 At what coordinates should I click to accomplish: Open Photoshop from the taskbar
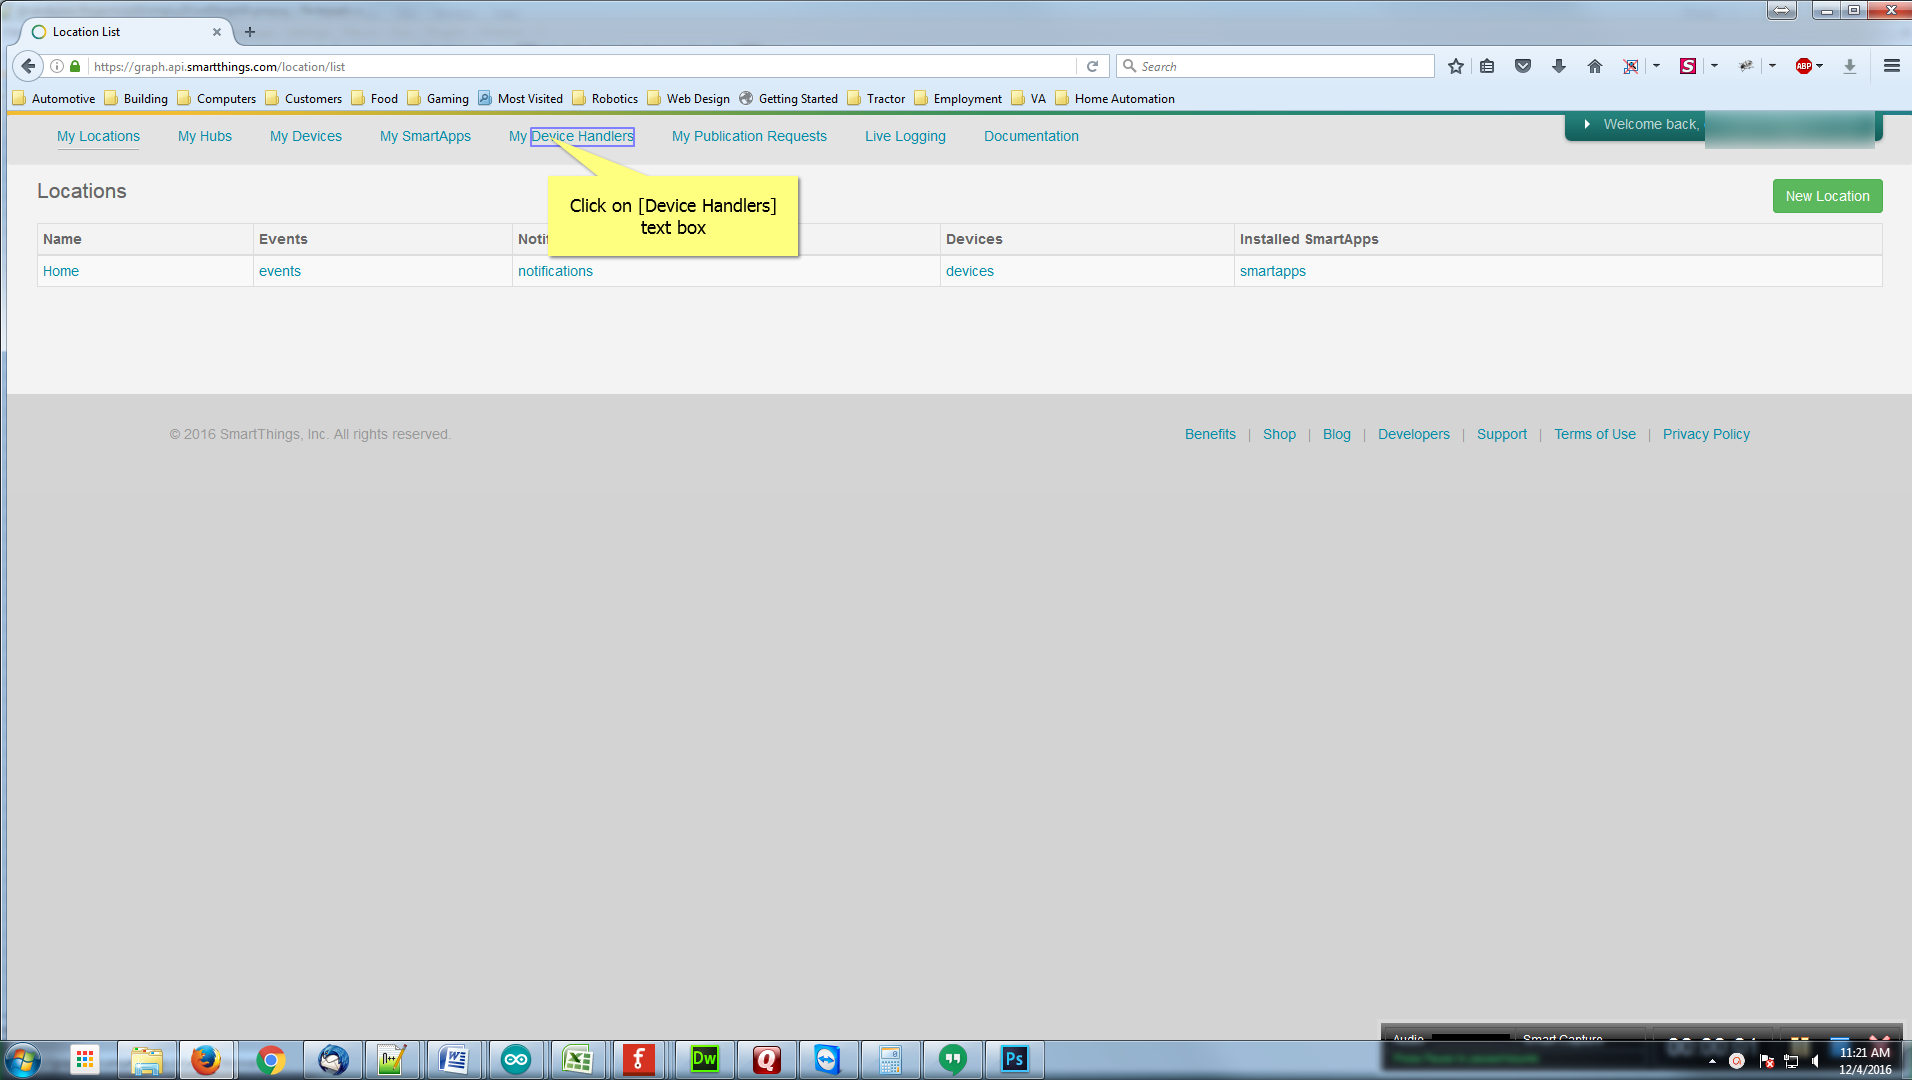point(1015,1059)
